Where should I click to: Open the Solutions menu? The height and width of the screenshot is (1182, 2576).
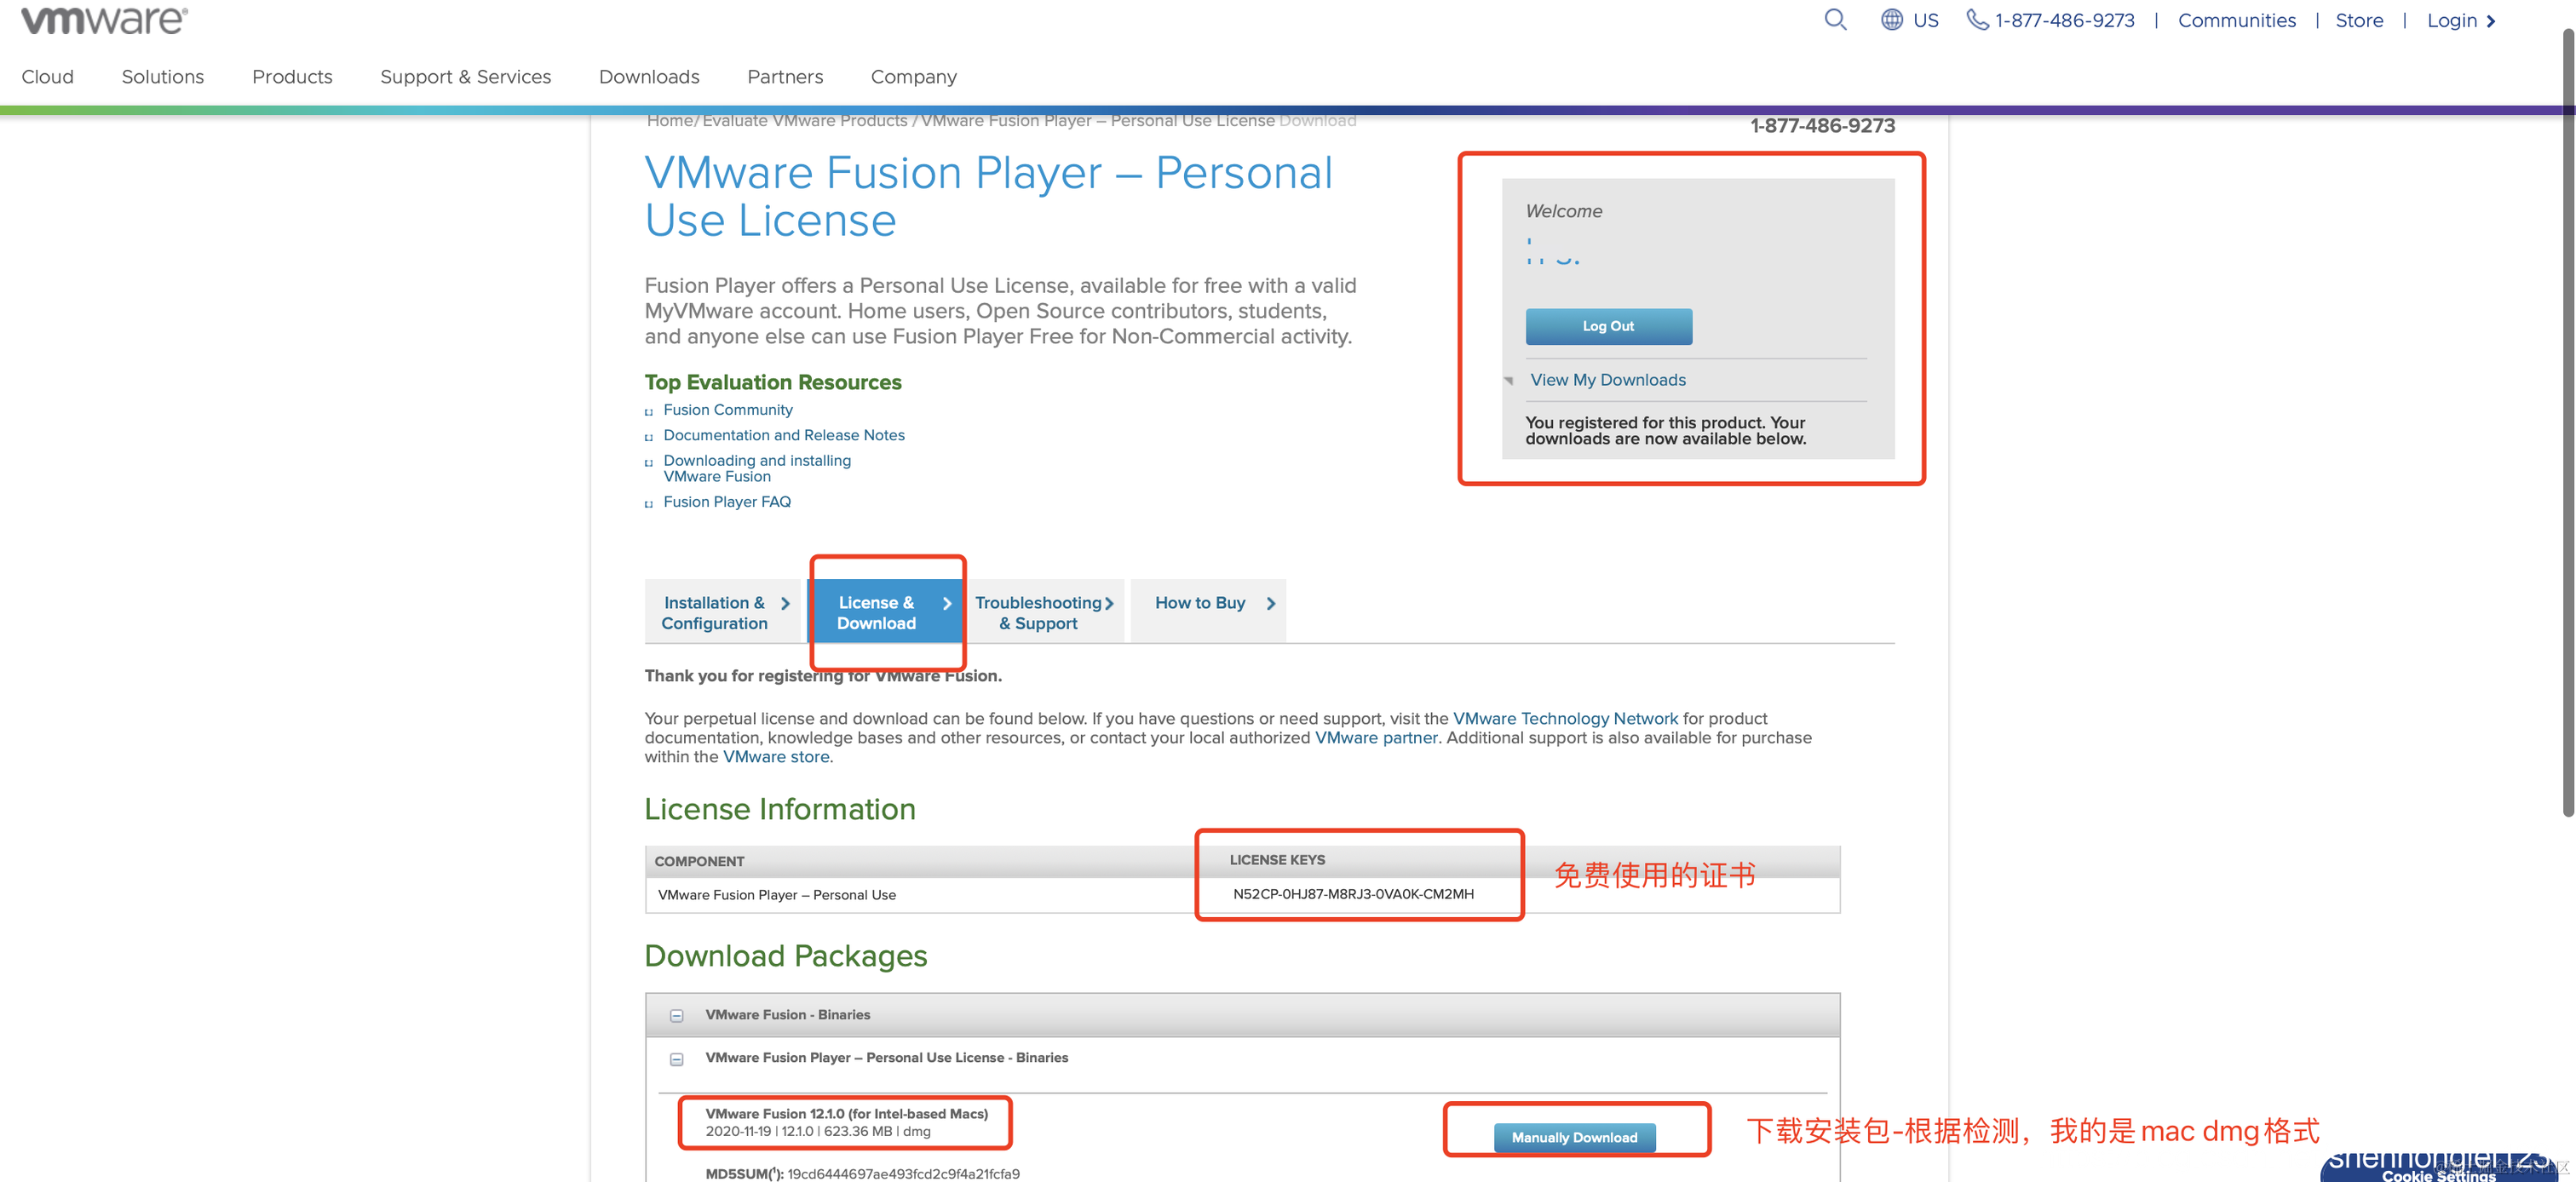tap(163, 77)
